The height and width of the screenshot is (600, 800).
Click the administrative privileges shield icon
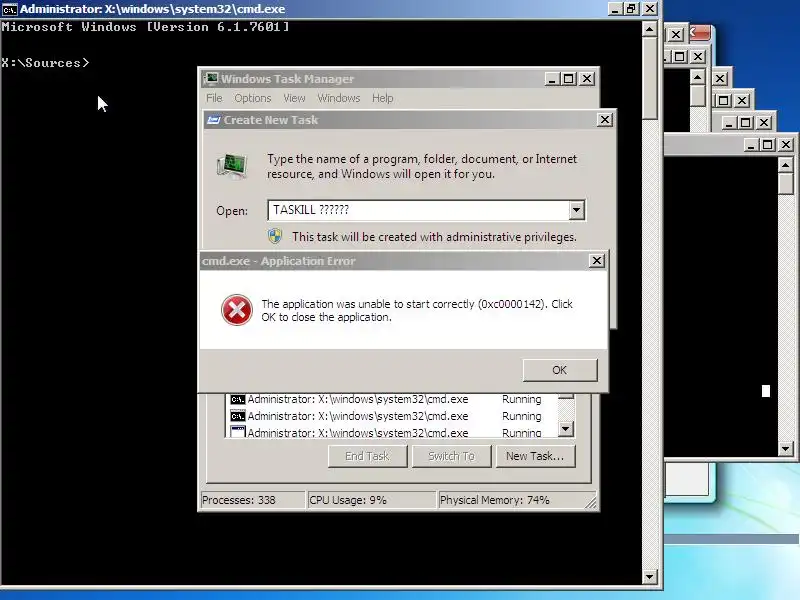(x=275, y=236)
